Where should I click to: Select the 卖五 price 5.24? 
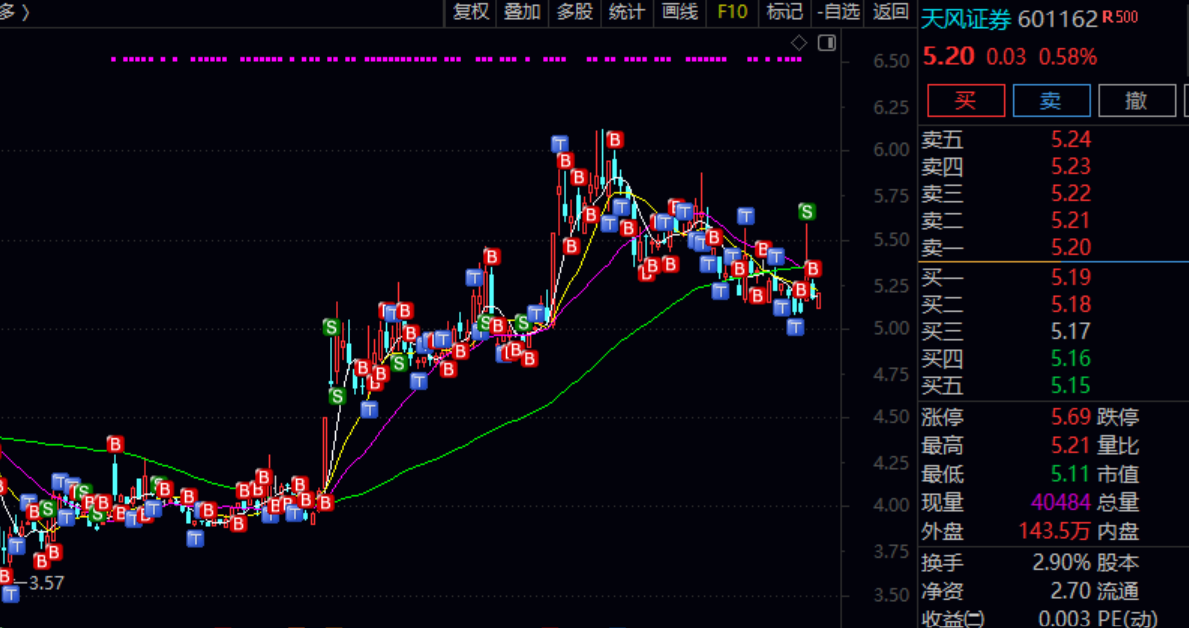point(1071,139)
